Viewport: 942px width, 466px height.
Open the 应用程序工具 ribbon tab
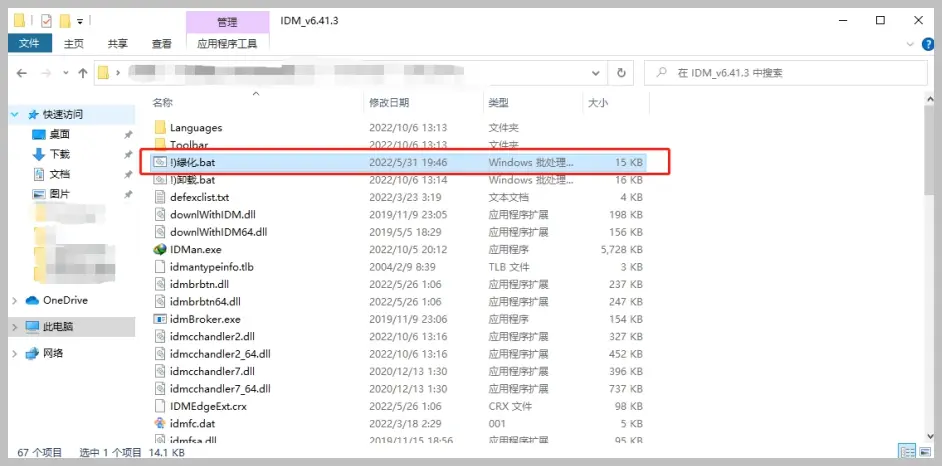click(x=227, y=43)
